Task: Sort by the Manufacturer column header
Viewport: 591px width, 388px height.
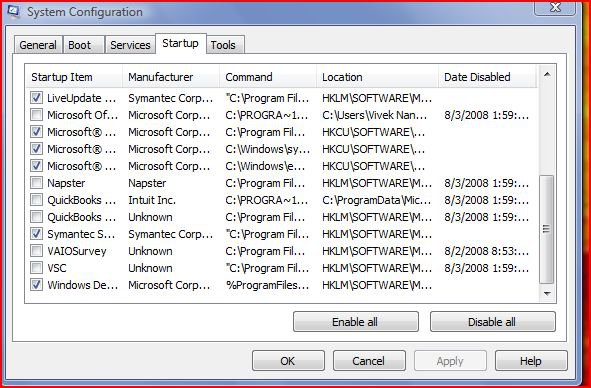Action: tap(171, 77)
